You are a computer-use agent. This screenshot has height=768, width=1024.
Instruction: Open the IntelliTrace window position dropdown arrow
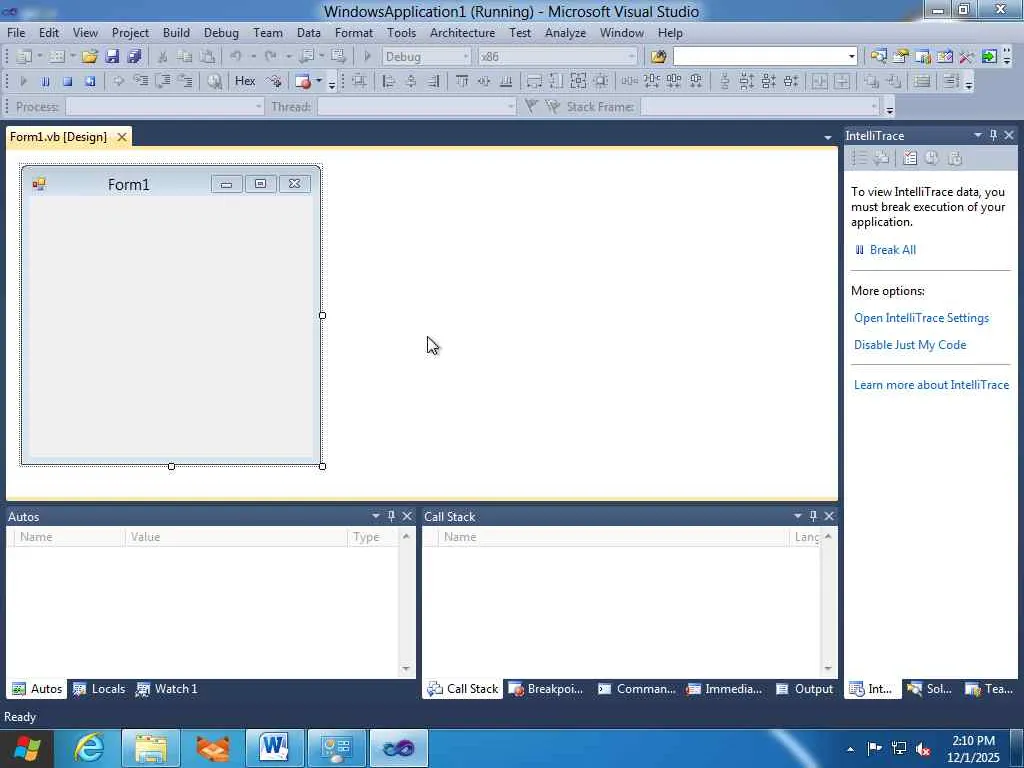(x=978, y=135)
